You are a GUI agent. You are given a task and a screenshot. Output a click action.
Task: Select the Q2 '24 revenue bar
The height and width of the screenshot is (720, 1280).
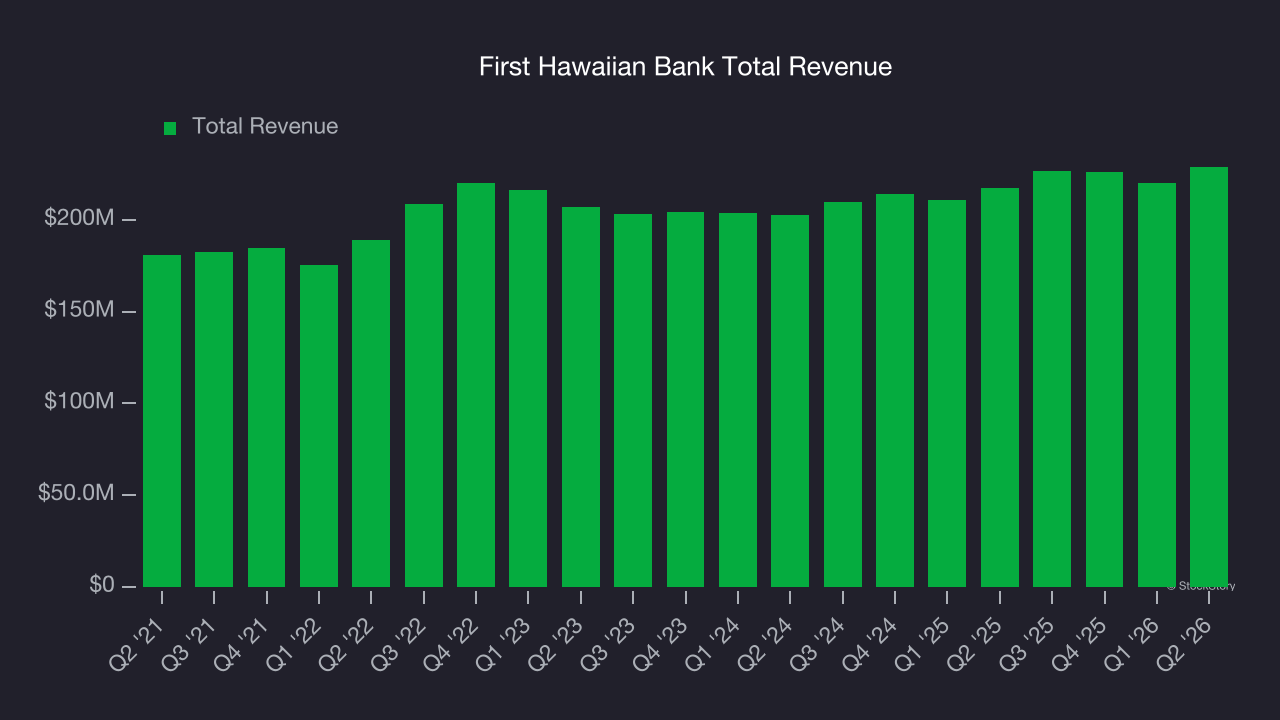point(790,401)
